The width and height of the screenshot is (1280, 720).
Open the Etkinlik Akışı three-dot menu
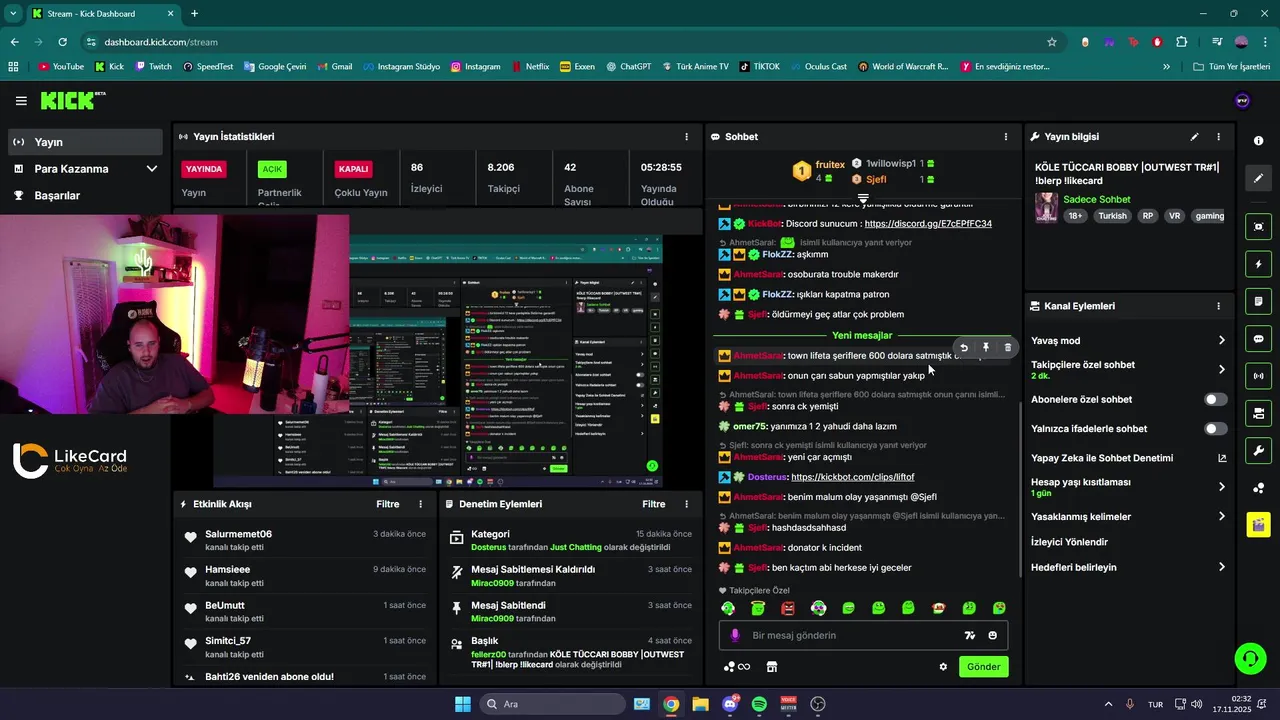420,504
